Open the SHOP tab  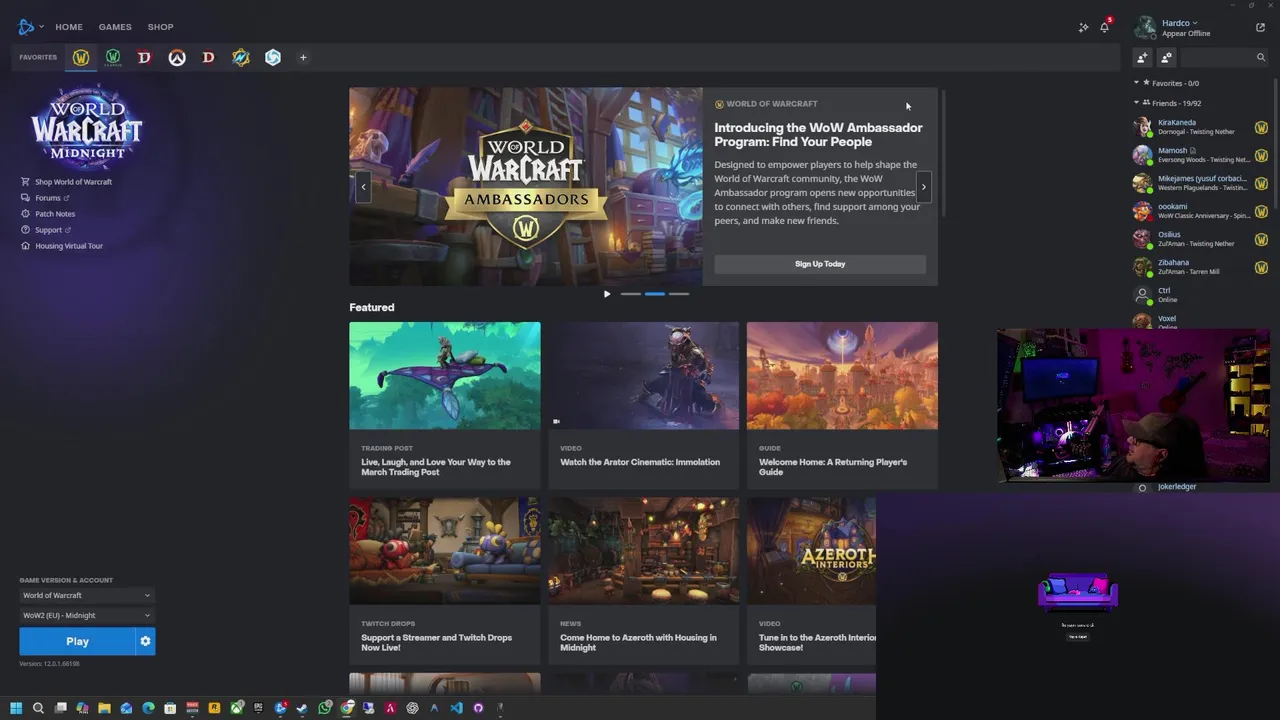coord(160,27)
